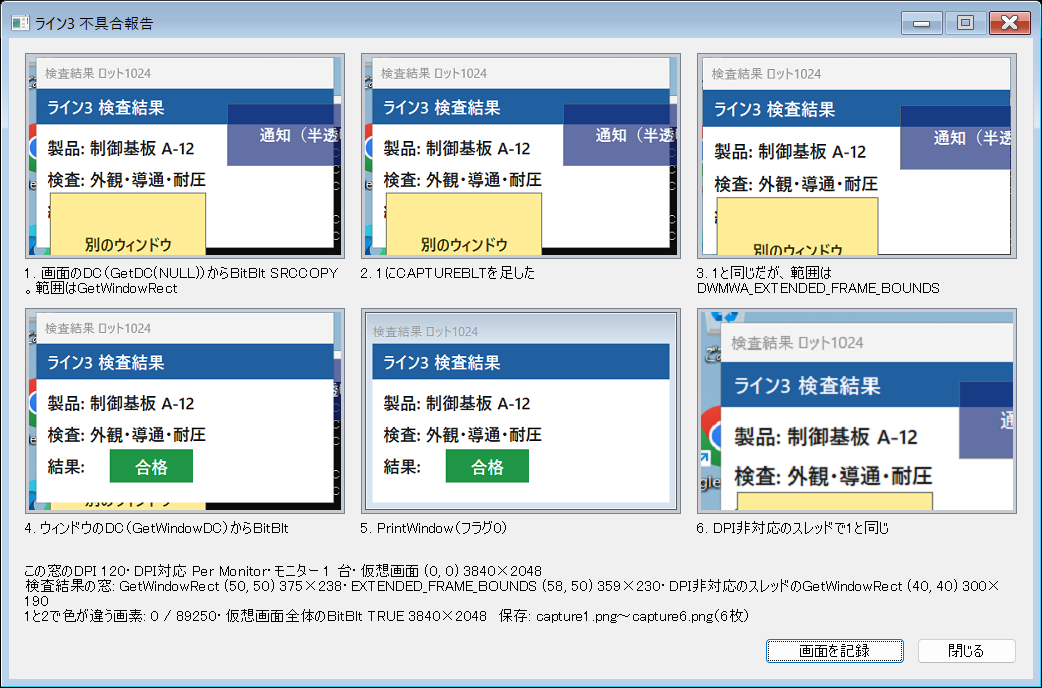Select capture thumbnail 4 from GetWindowDC
Viewport: 1042px width, 688px height.
[185, 411]
